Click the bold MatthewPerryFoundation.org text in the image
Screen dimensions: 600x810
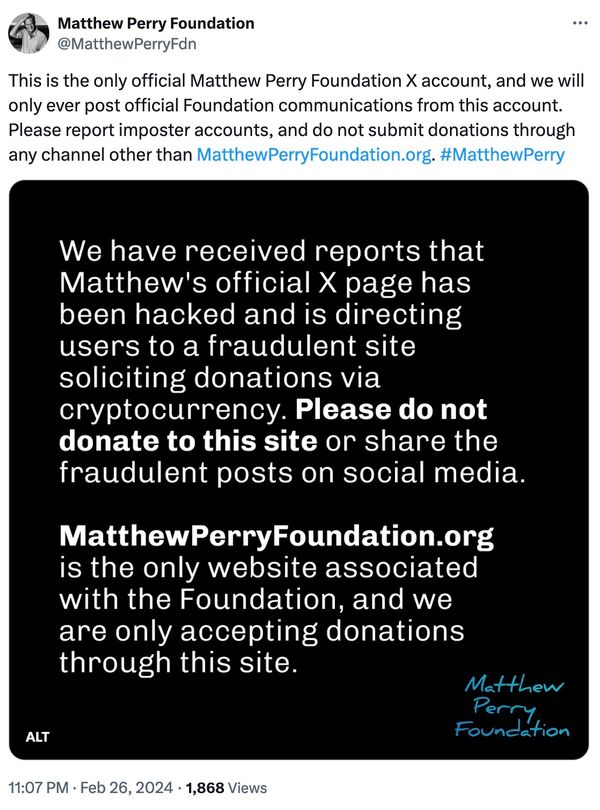point(277,537)
